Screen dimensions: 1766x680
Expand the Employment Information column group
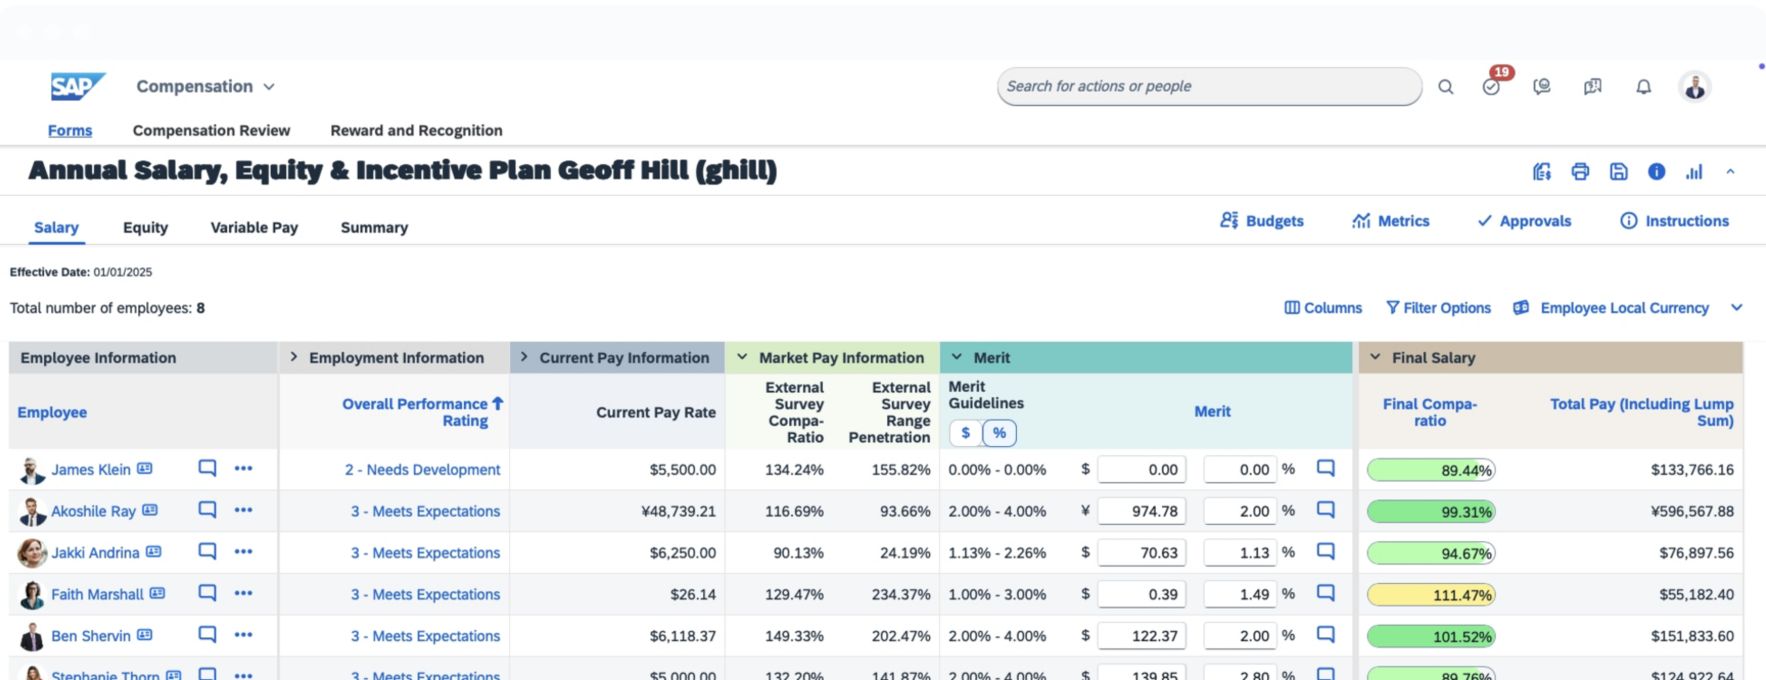(294, 357)
